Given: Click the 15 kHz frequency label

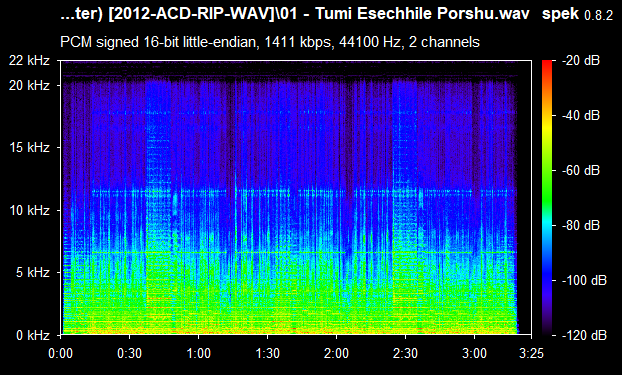Looking at the screenshot, I should pos(30,148).
